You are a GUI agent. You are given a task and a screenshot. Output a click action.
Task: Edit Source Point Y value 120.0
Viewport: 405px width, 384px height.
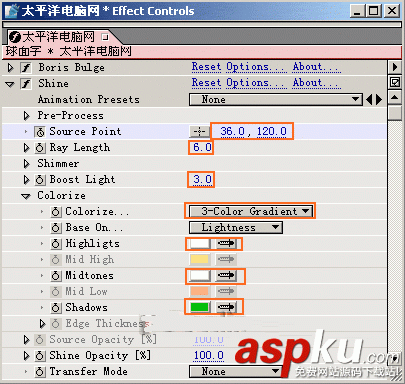[271, 131]
